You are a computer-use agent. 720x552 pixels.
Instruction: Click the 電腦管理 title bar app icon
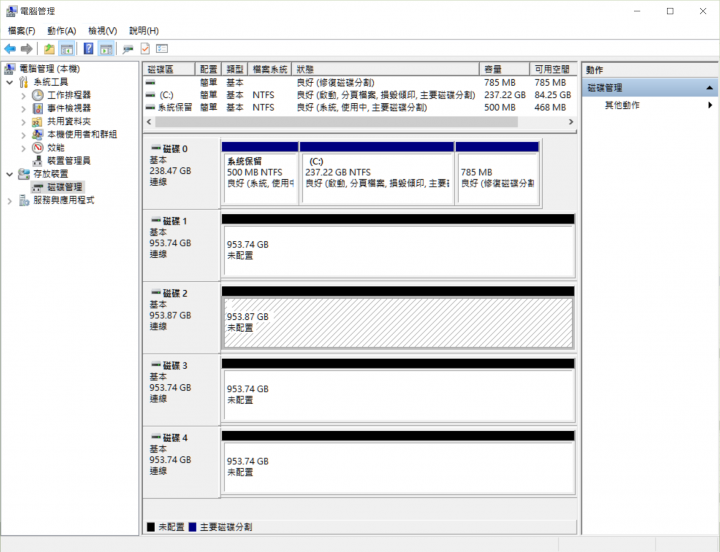point(11,11)
